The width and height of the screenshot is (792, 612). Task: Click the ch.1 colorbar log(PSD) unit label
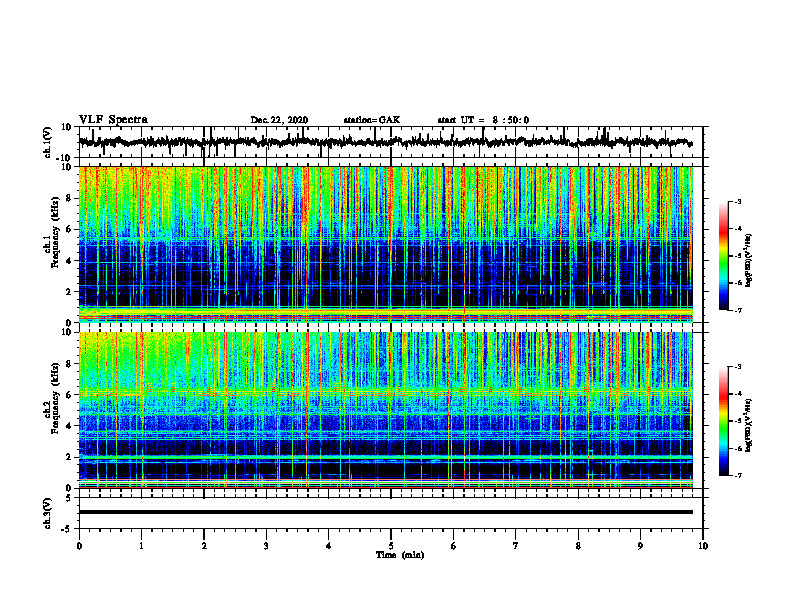(x=750, y=261)
